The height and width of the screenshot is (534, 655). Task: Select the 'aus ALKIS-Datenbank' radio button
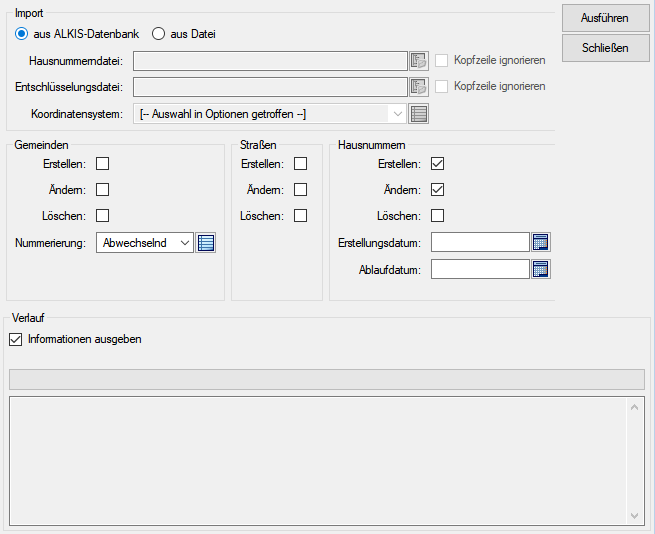[22, 34]
